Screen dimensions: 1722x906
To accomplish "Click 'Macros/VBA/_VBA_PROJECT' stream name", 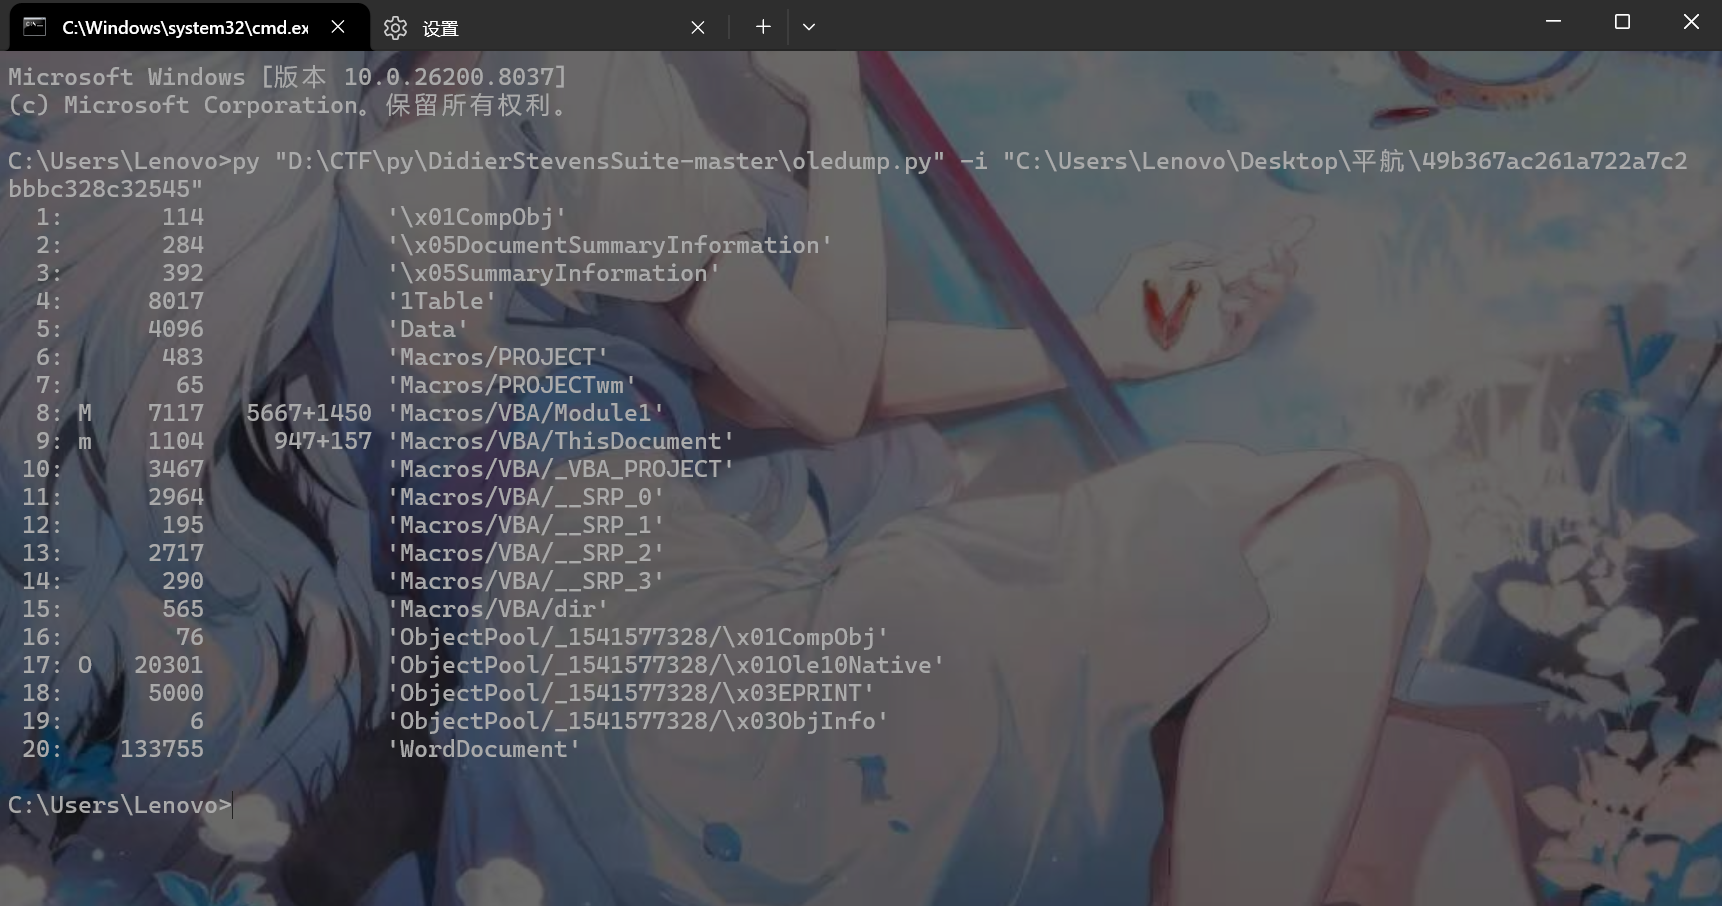I will pos(561,469).
